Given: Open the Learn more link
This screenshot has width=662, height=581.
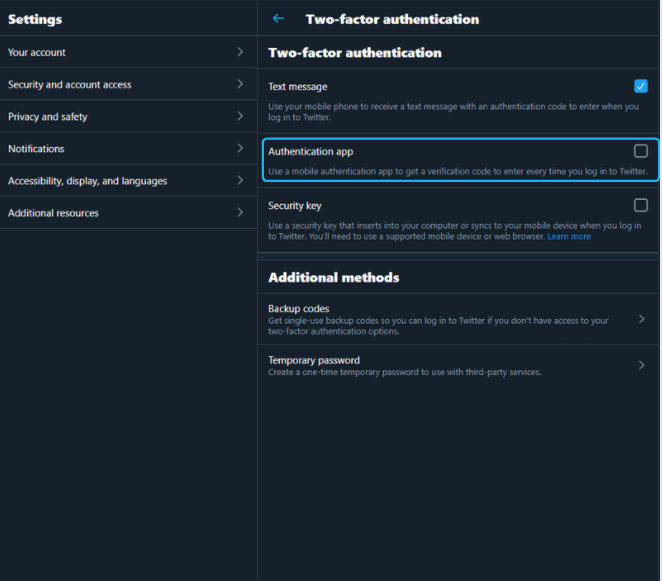Looking at the screenshot, I should pos(569,236).
